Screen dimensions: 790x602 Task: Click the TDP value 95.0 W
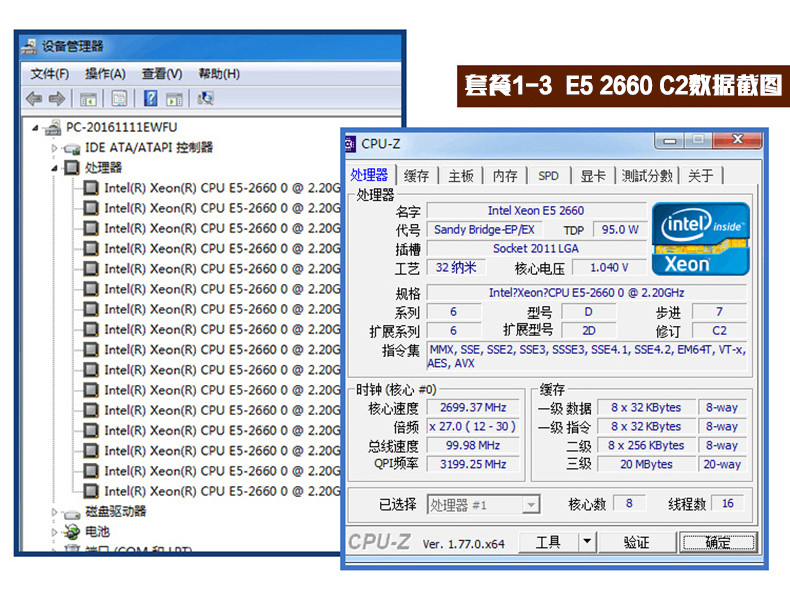point(620,230)
